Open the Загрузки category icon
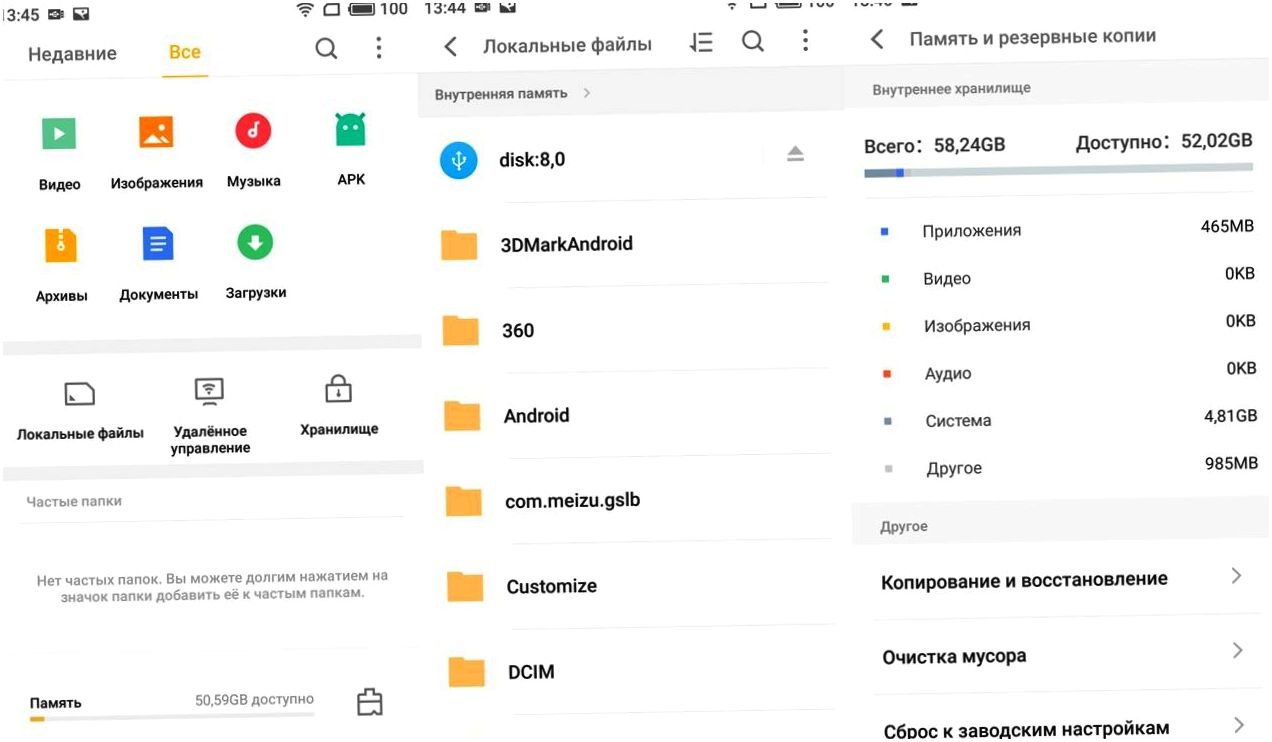The width and height of the screenshot is (1272, 742). 255,242
